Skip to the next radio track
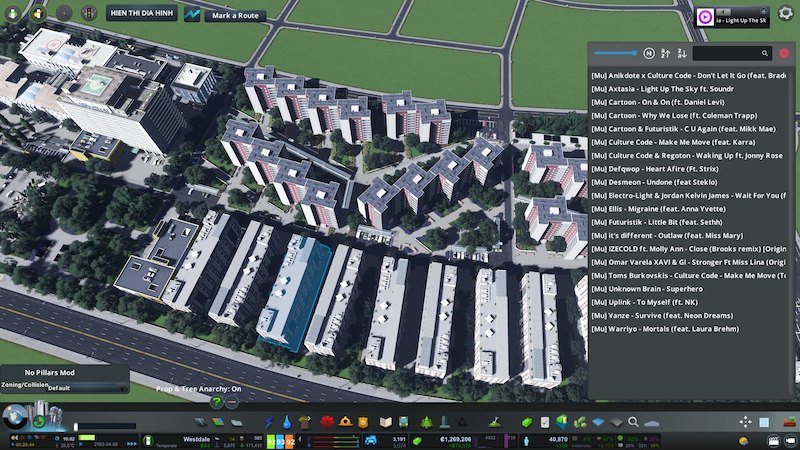Screen dimensions: 800x450 [649, 53]
